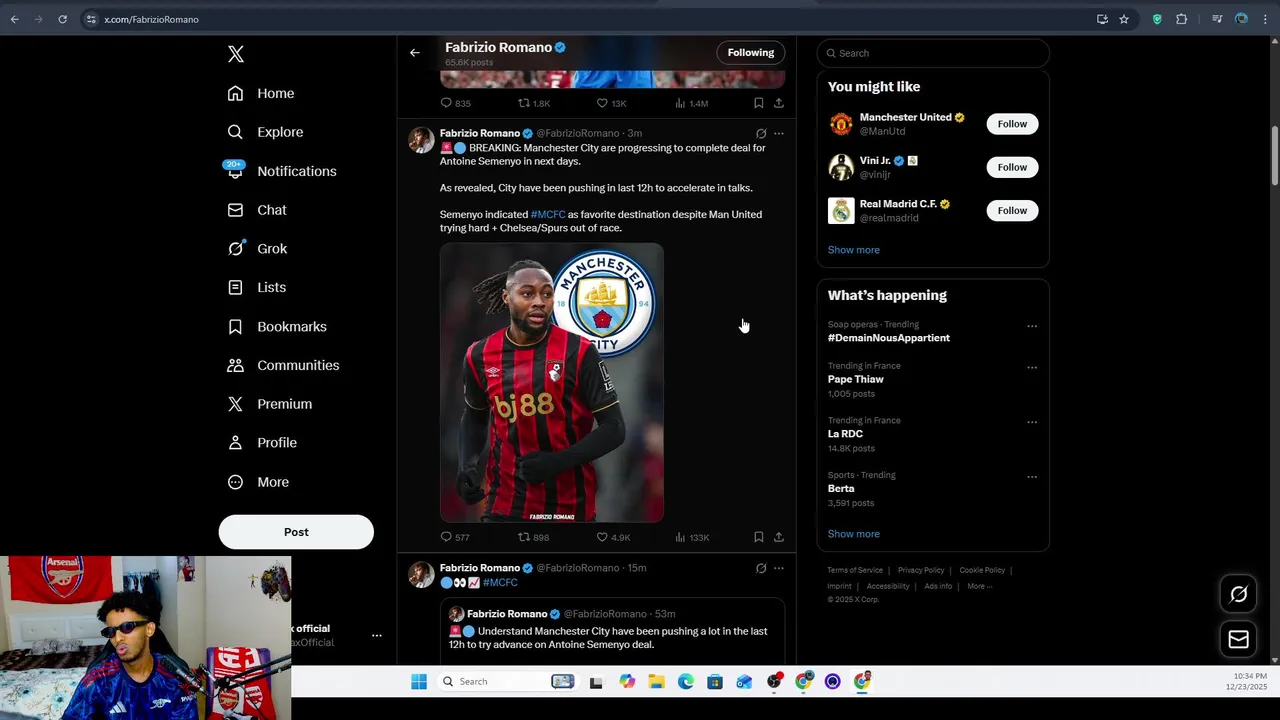Follow Real Madrid C.F.
Viewport: 1280px width, 720px height.
[1012, 210]
